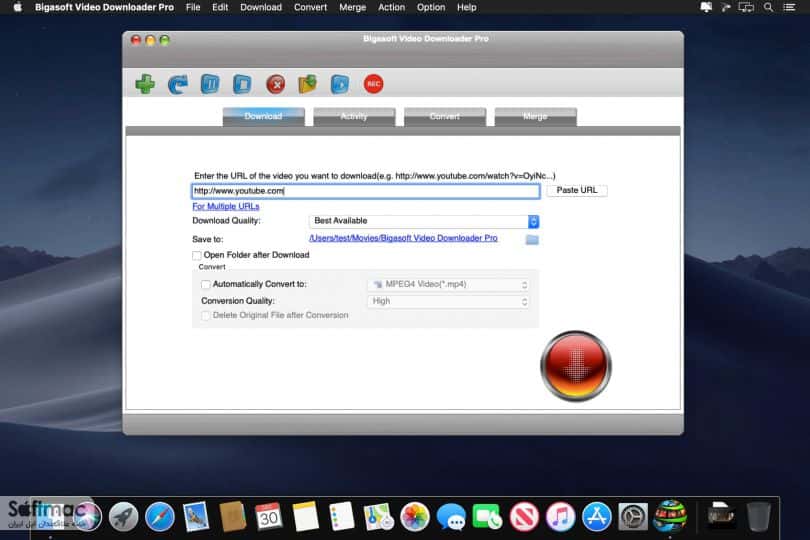Open the MPEG4 Video format dropdown

(448, 285)
